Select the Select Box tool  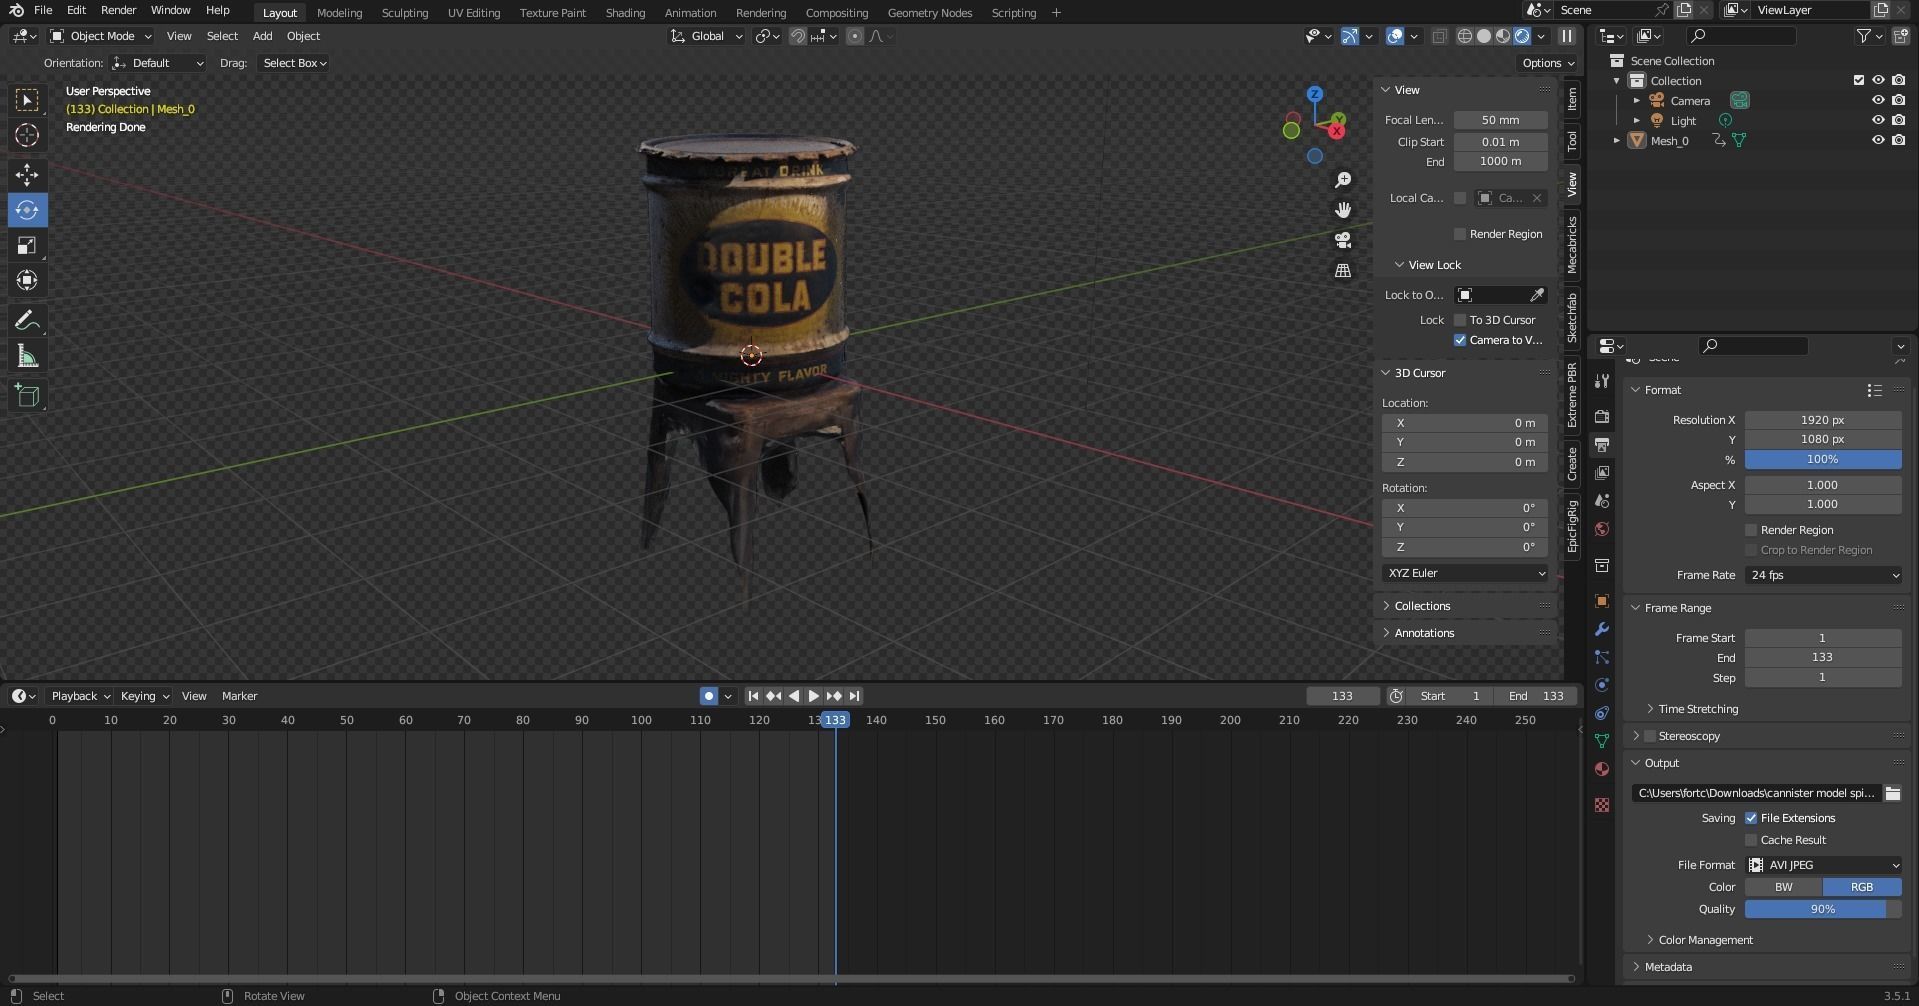[27, 100]
